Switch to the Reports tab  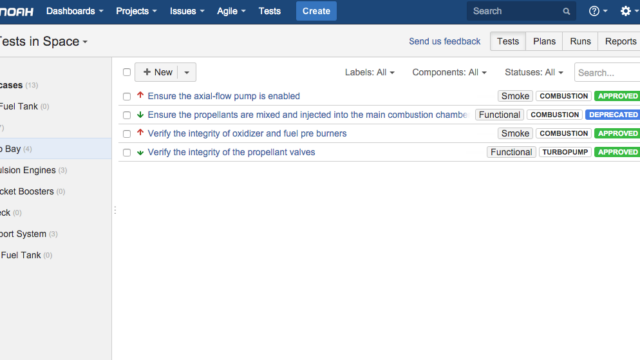coord(619,41)
